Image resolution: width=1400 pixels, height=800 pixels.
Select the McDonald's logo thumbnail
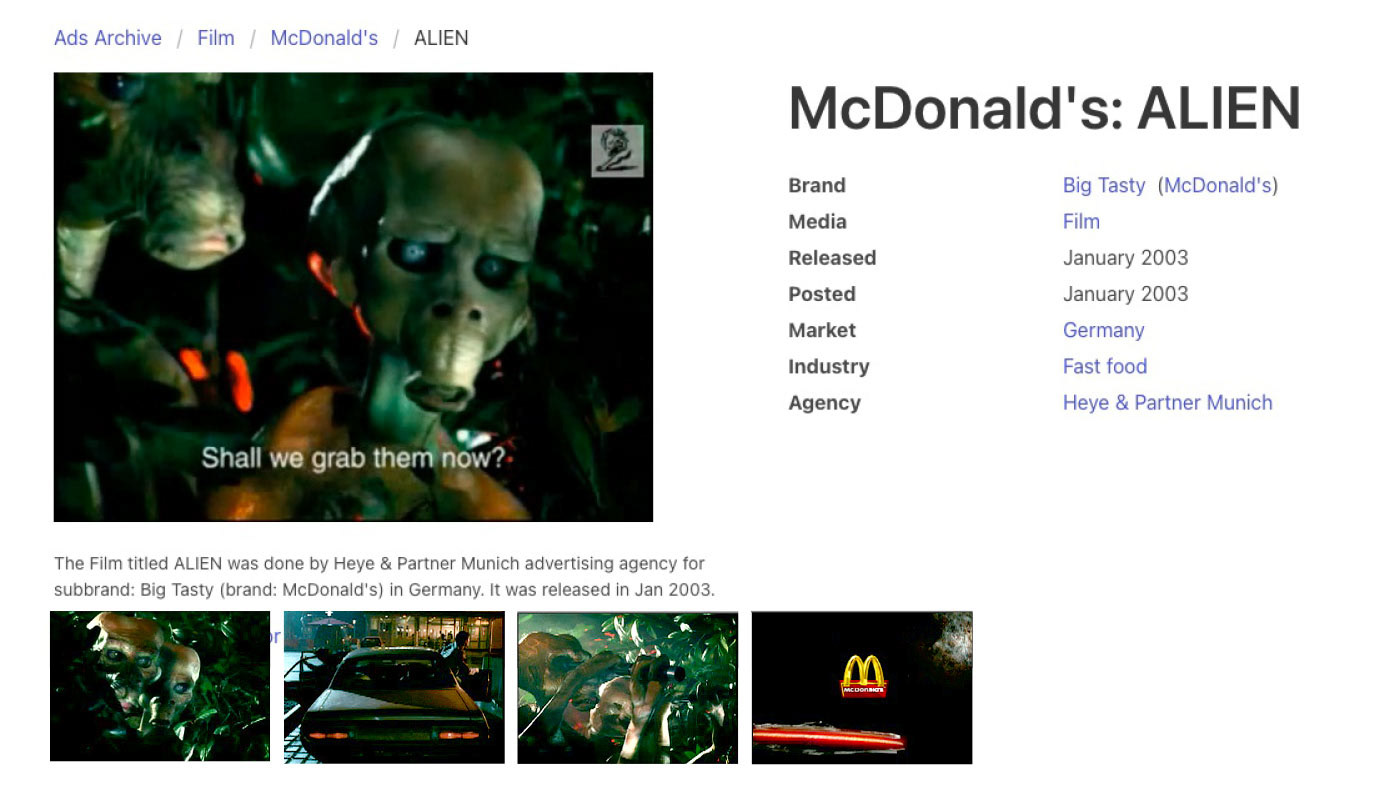click(862, 688)
